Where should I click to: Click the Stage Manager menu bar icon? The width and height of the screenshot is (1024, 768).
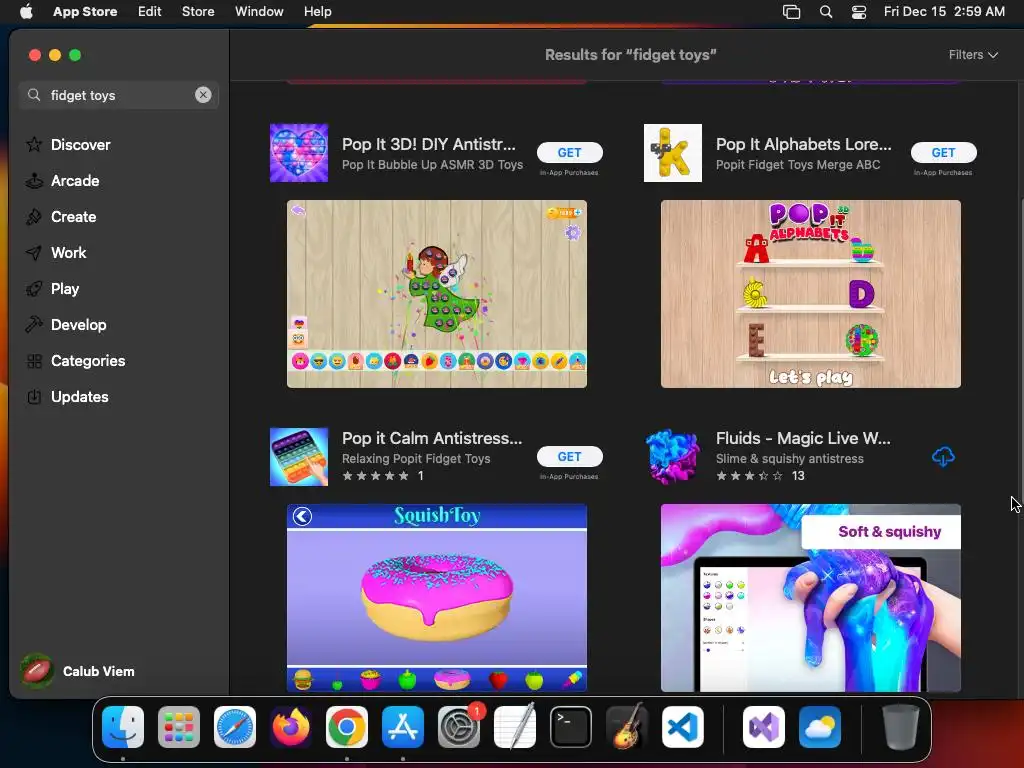792,11
